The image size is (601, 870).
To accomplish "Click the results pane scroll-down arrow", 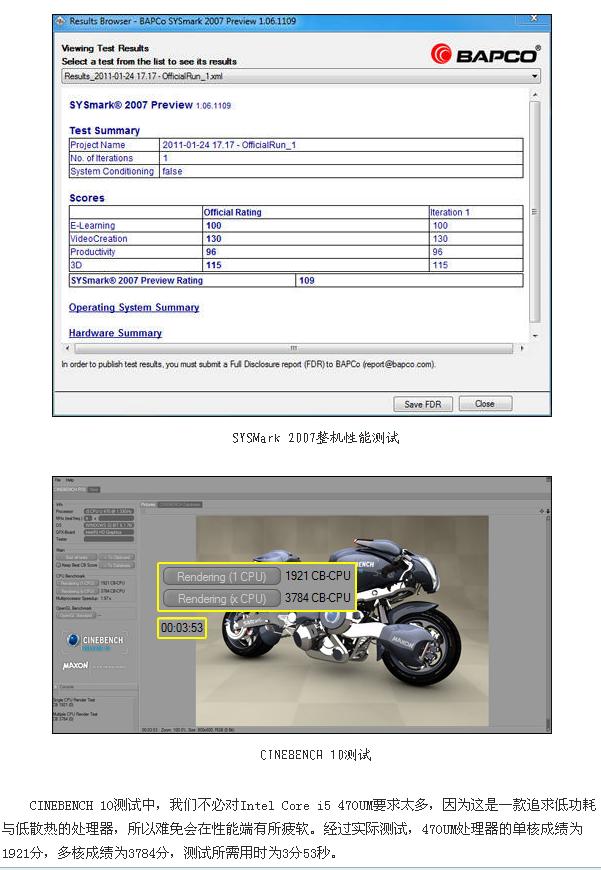I will point(534,336).
